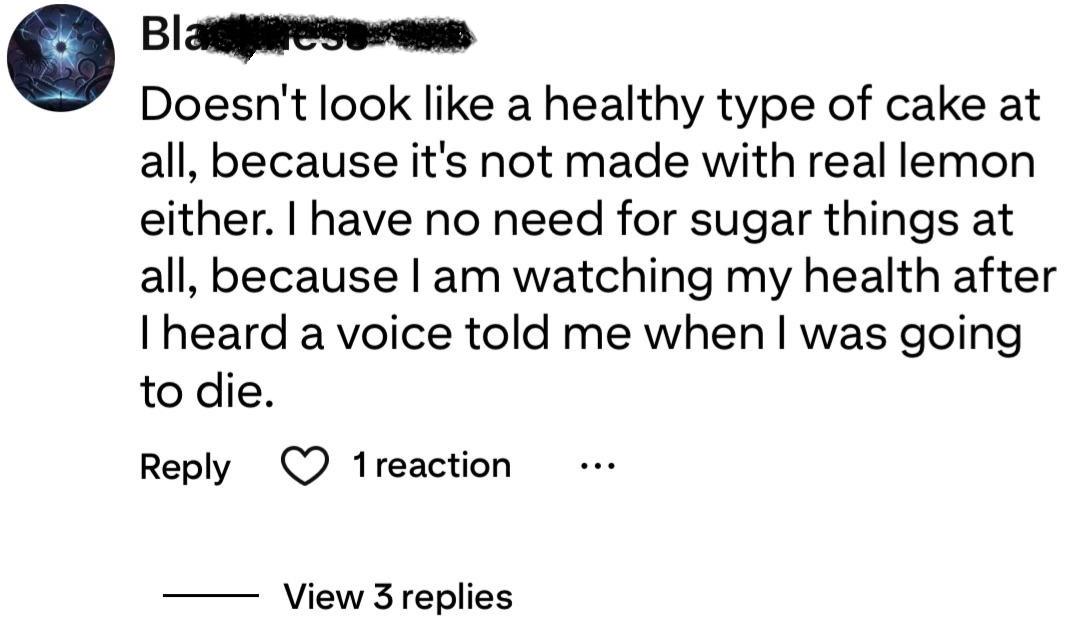Expand View 3 replies
This screenshot has height=637, width=1067.
coord(398,597)
